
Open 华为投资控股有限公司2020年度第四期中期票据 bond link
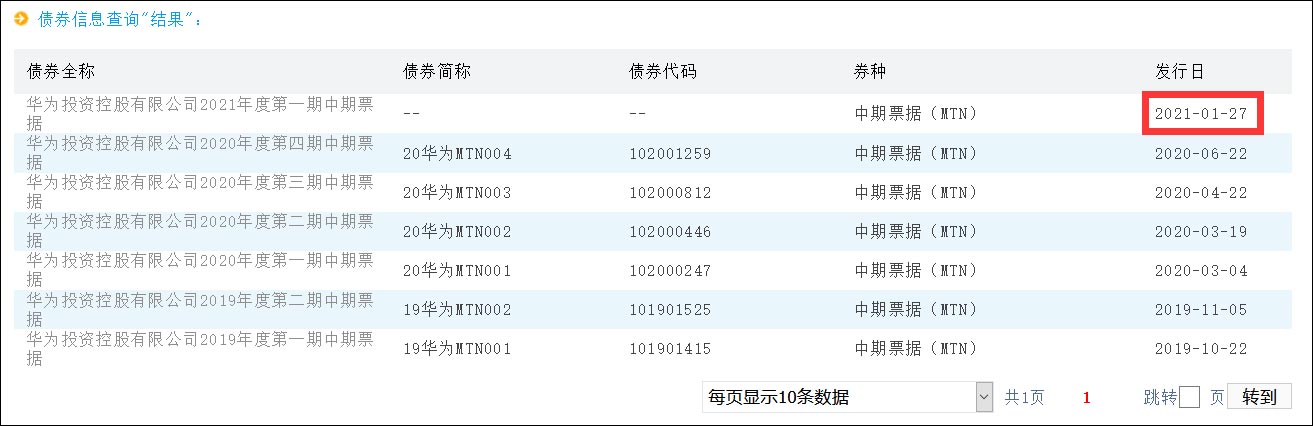(201, 152)
